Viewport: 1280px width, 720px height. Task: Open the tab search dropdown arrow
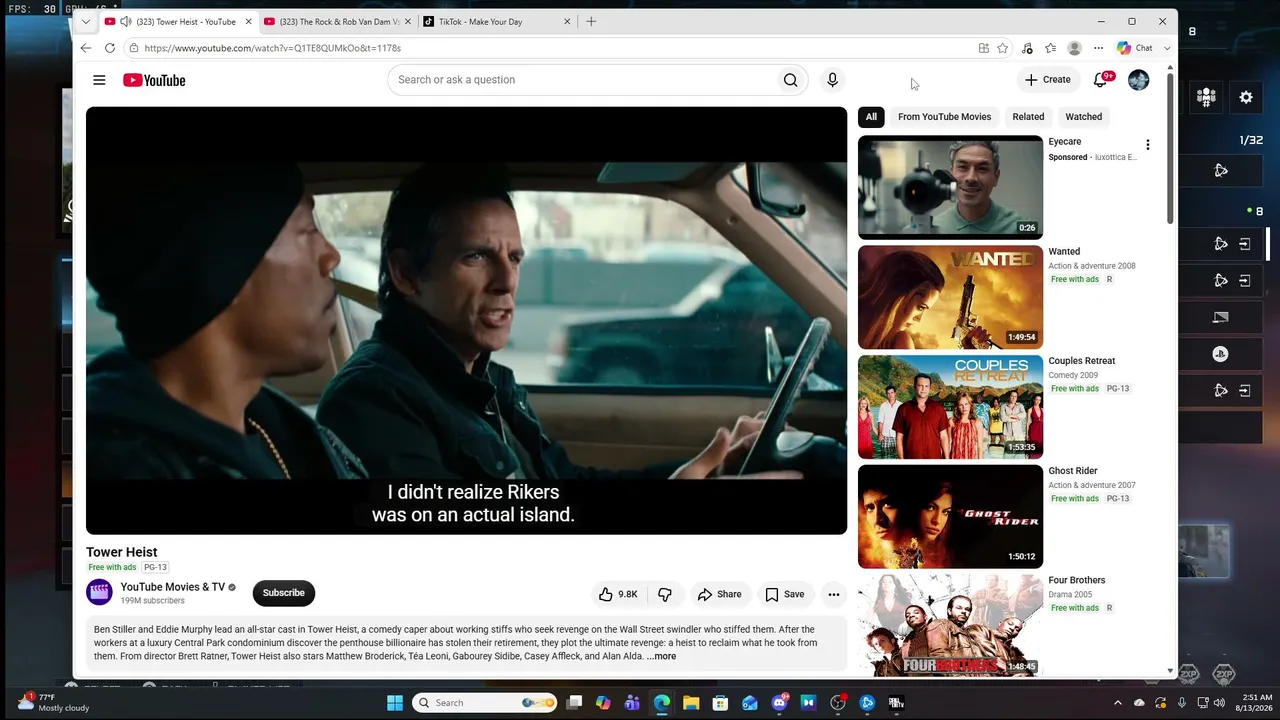coord(86,21)
